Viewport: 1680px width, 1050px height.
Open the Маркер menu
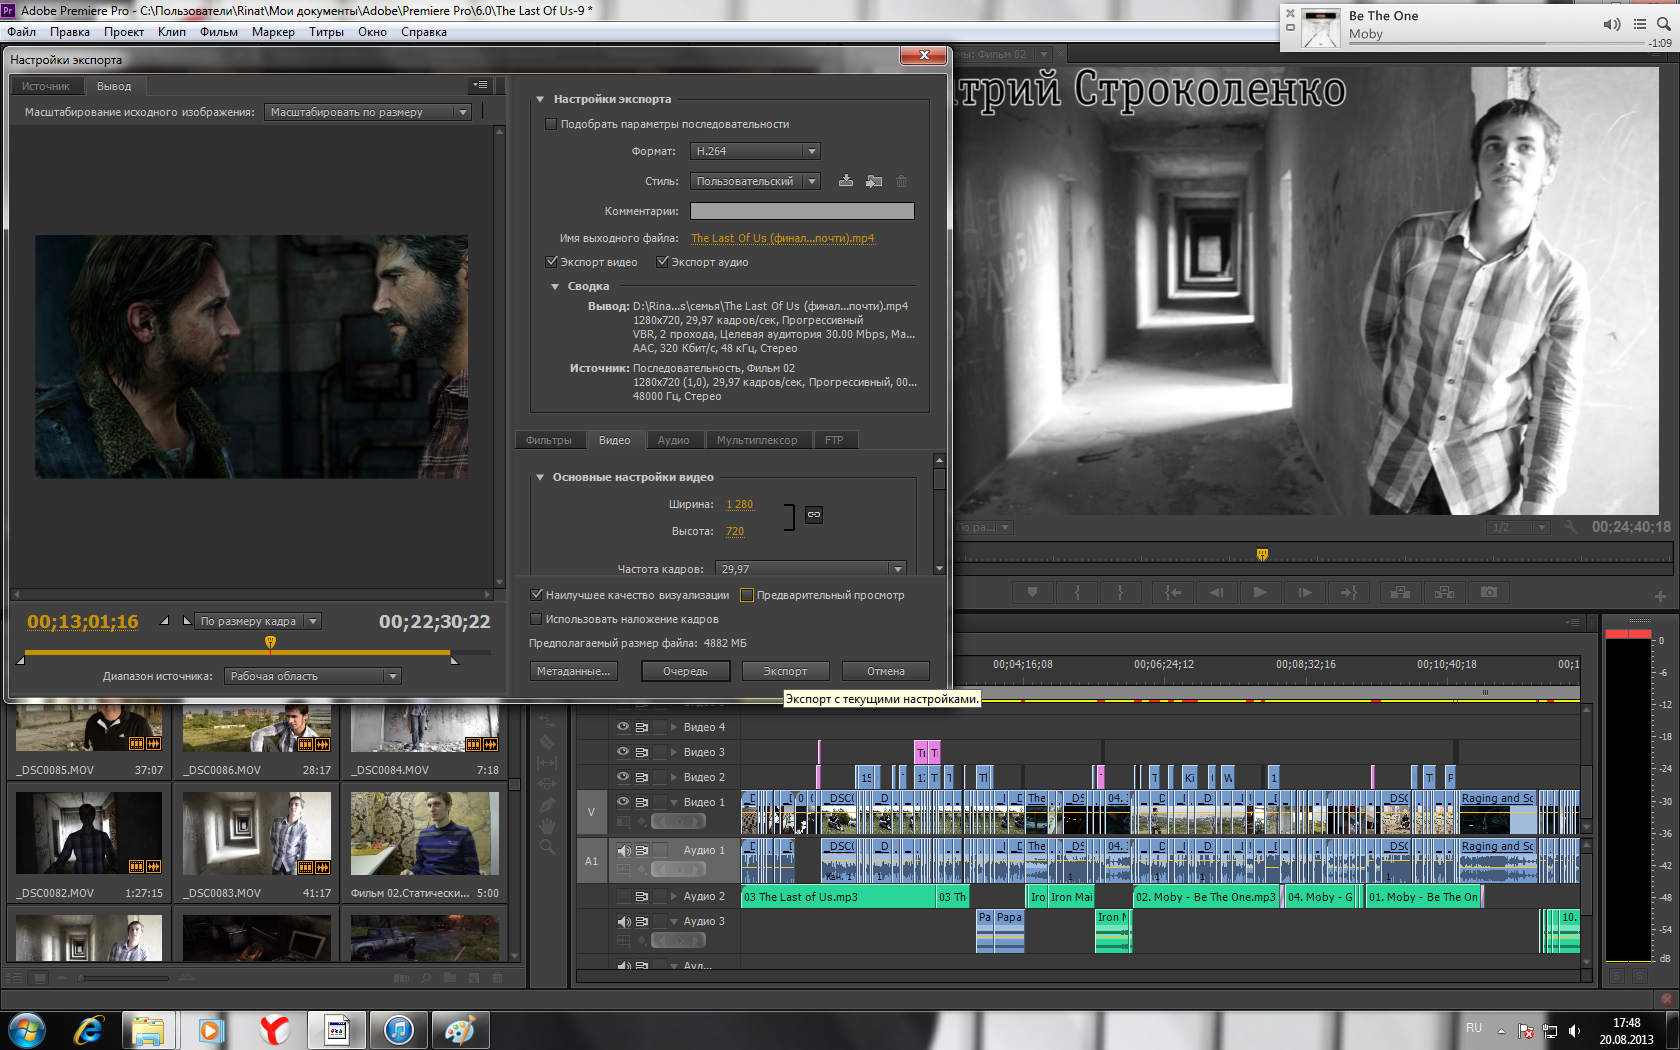[273, 32]
